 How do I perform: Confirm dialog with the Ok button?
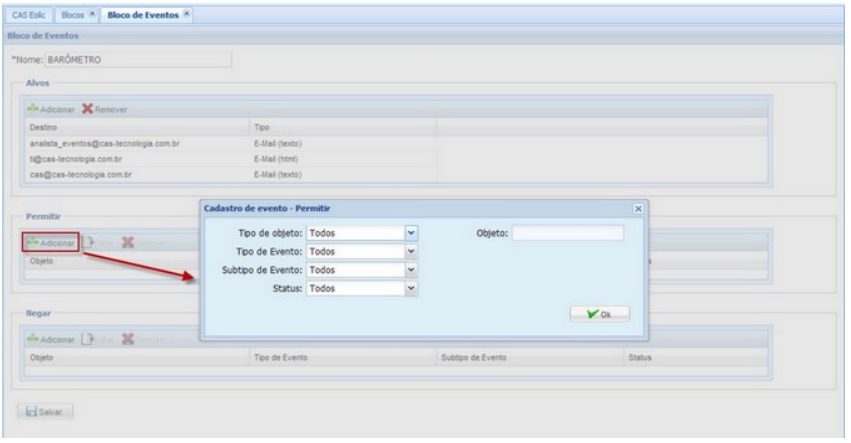click(598, 314)
